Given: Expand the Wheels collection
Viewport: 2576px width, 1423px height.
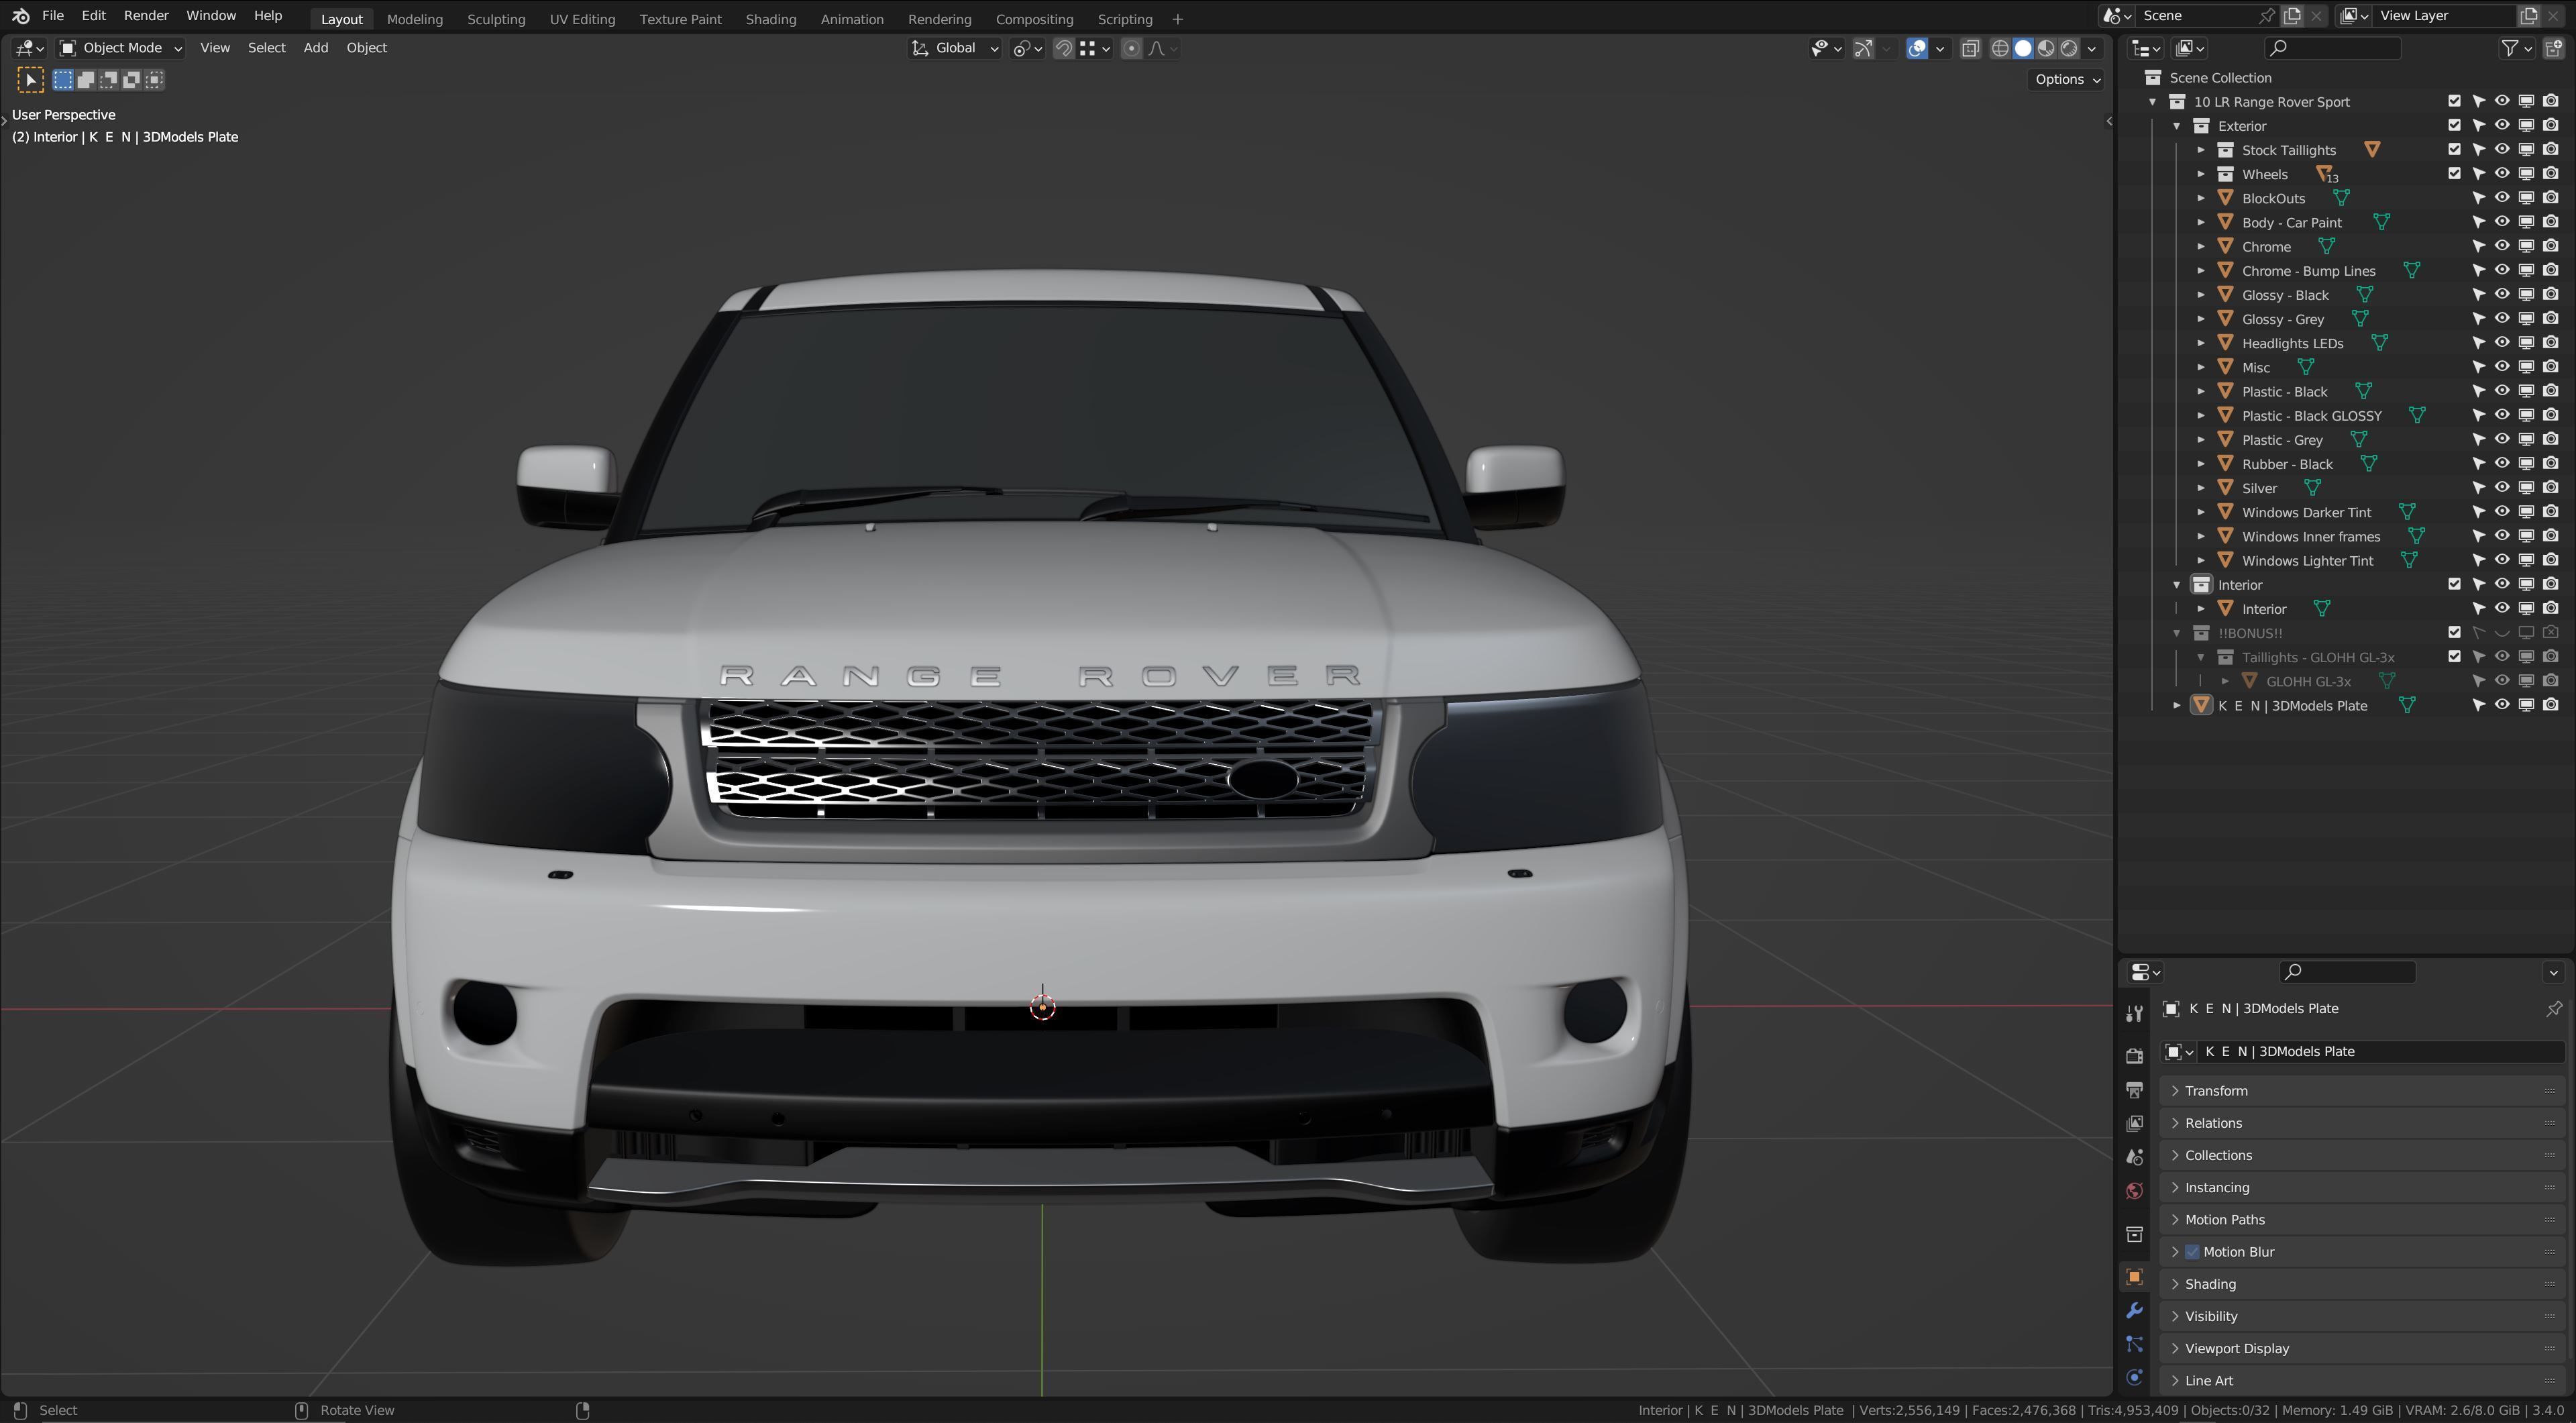Looking at the screenshot, I should (2200, 174).
